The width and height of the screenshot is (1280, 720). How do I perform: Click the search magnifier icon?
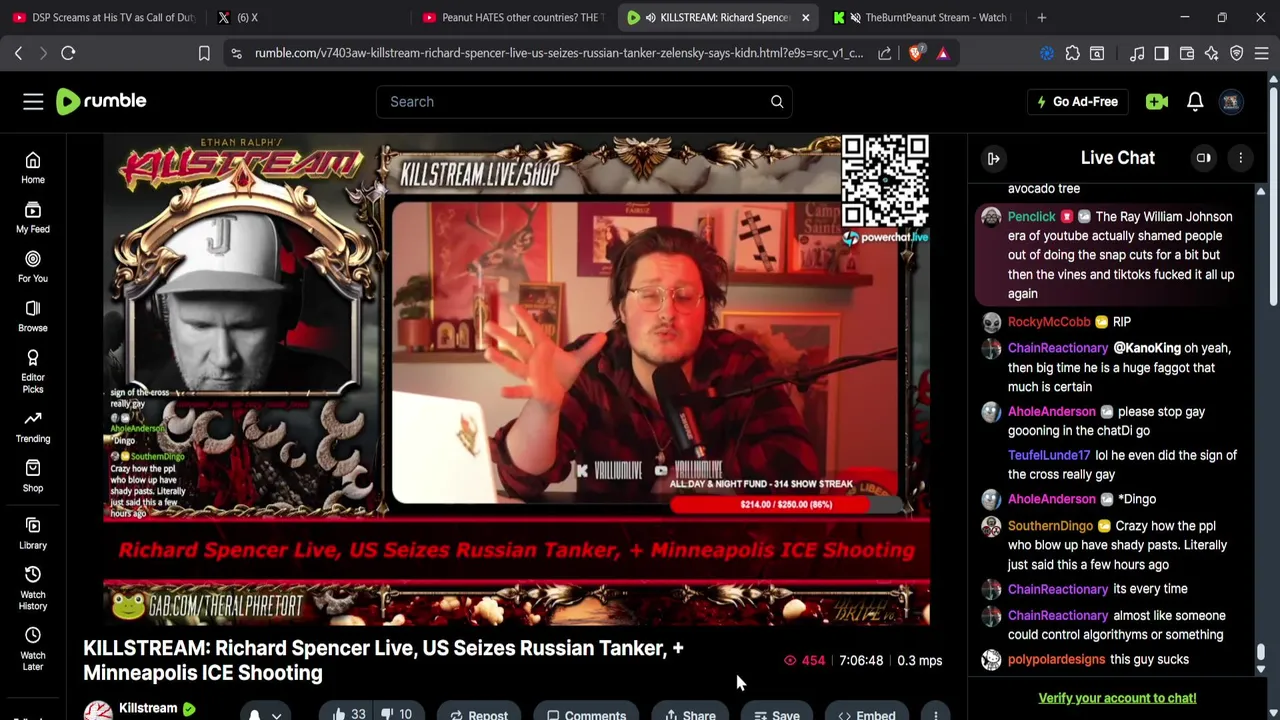coord(777,101)
